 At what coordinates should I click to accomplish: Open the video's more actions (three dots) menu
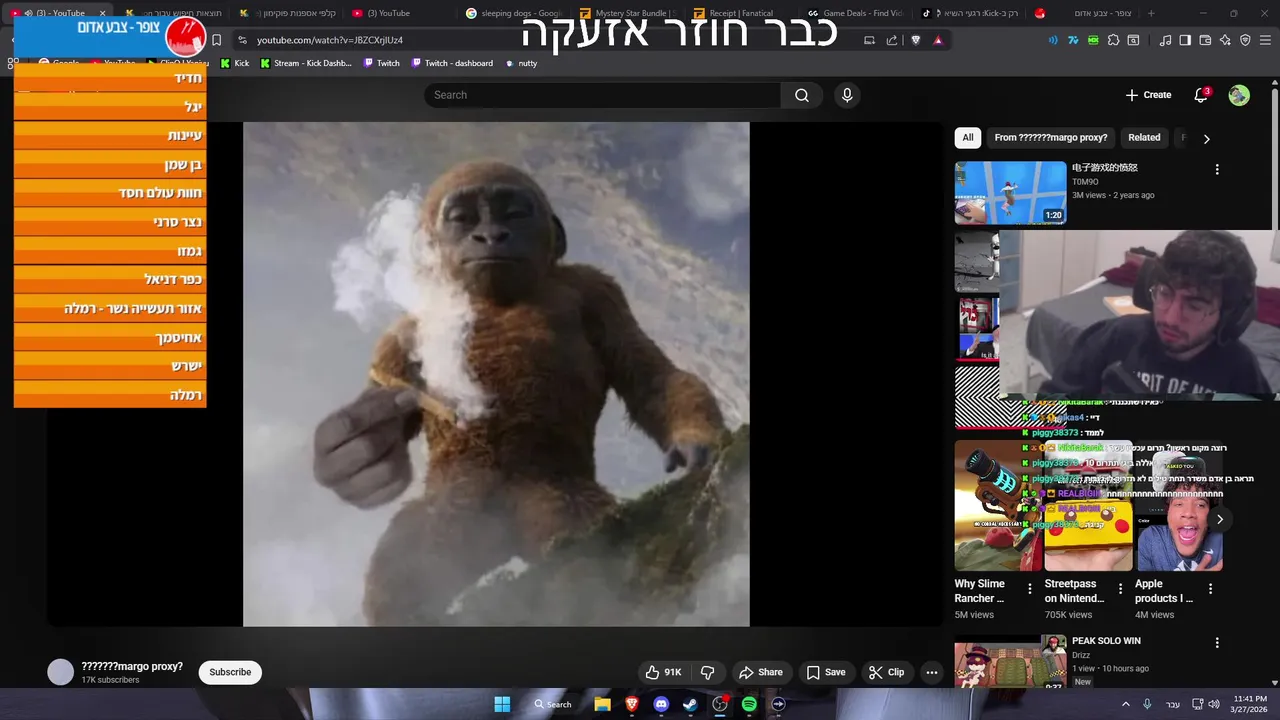click(x=932, y=672)
